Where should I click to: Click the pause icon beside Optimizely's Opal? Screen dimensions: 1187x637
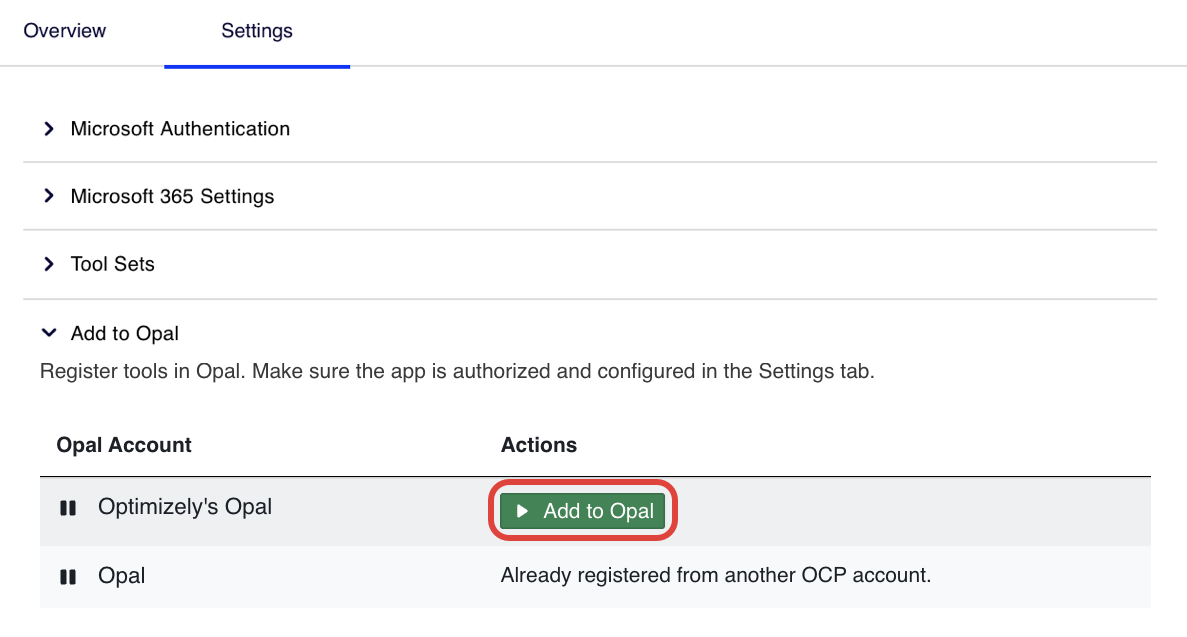[x=68, y=508]
